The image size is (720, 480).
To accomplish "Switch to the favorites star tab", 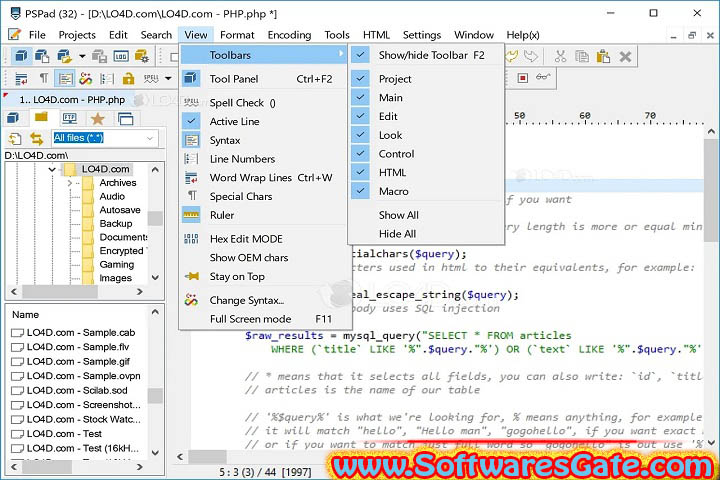I will click(x=97, y=119).
